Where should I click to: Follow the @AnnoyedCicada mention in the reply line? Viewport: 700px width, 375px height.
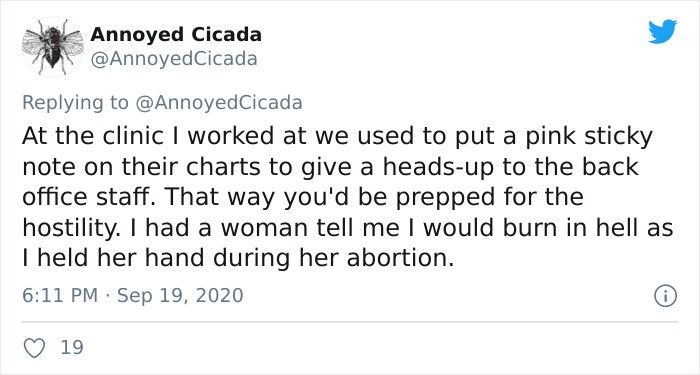[218, 103]
